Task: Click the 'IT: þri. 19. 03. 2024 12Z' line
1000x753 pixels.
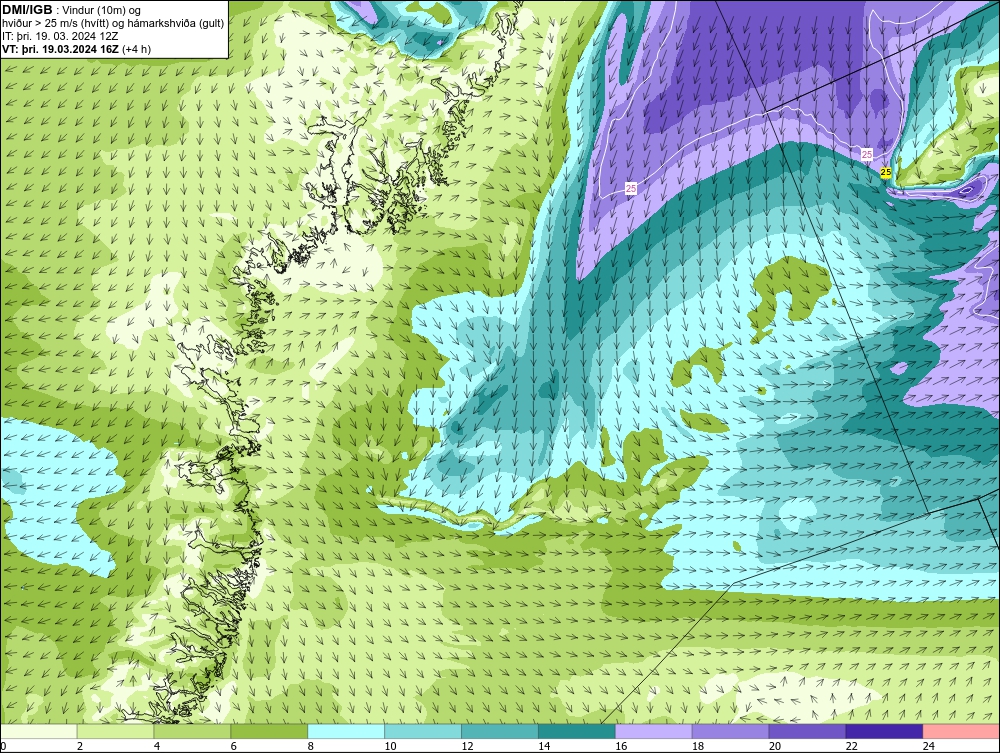Action: [x=60, y=36]
